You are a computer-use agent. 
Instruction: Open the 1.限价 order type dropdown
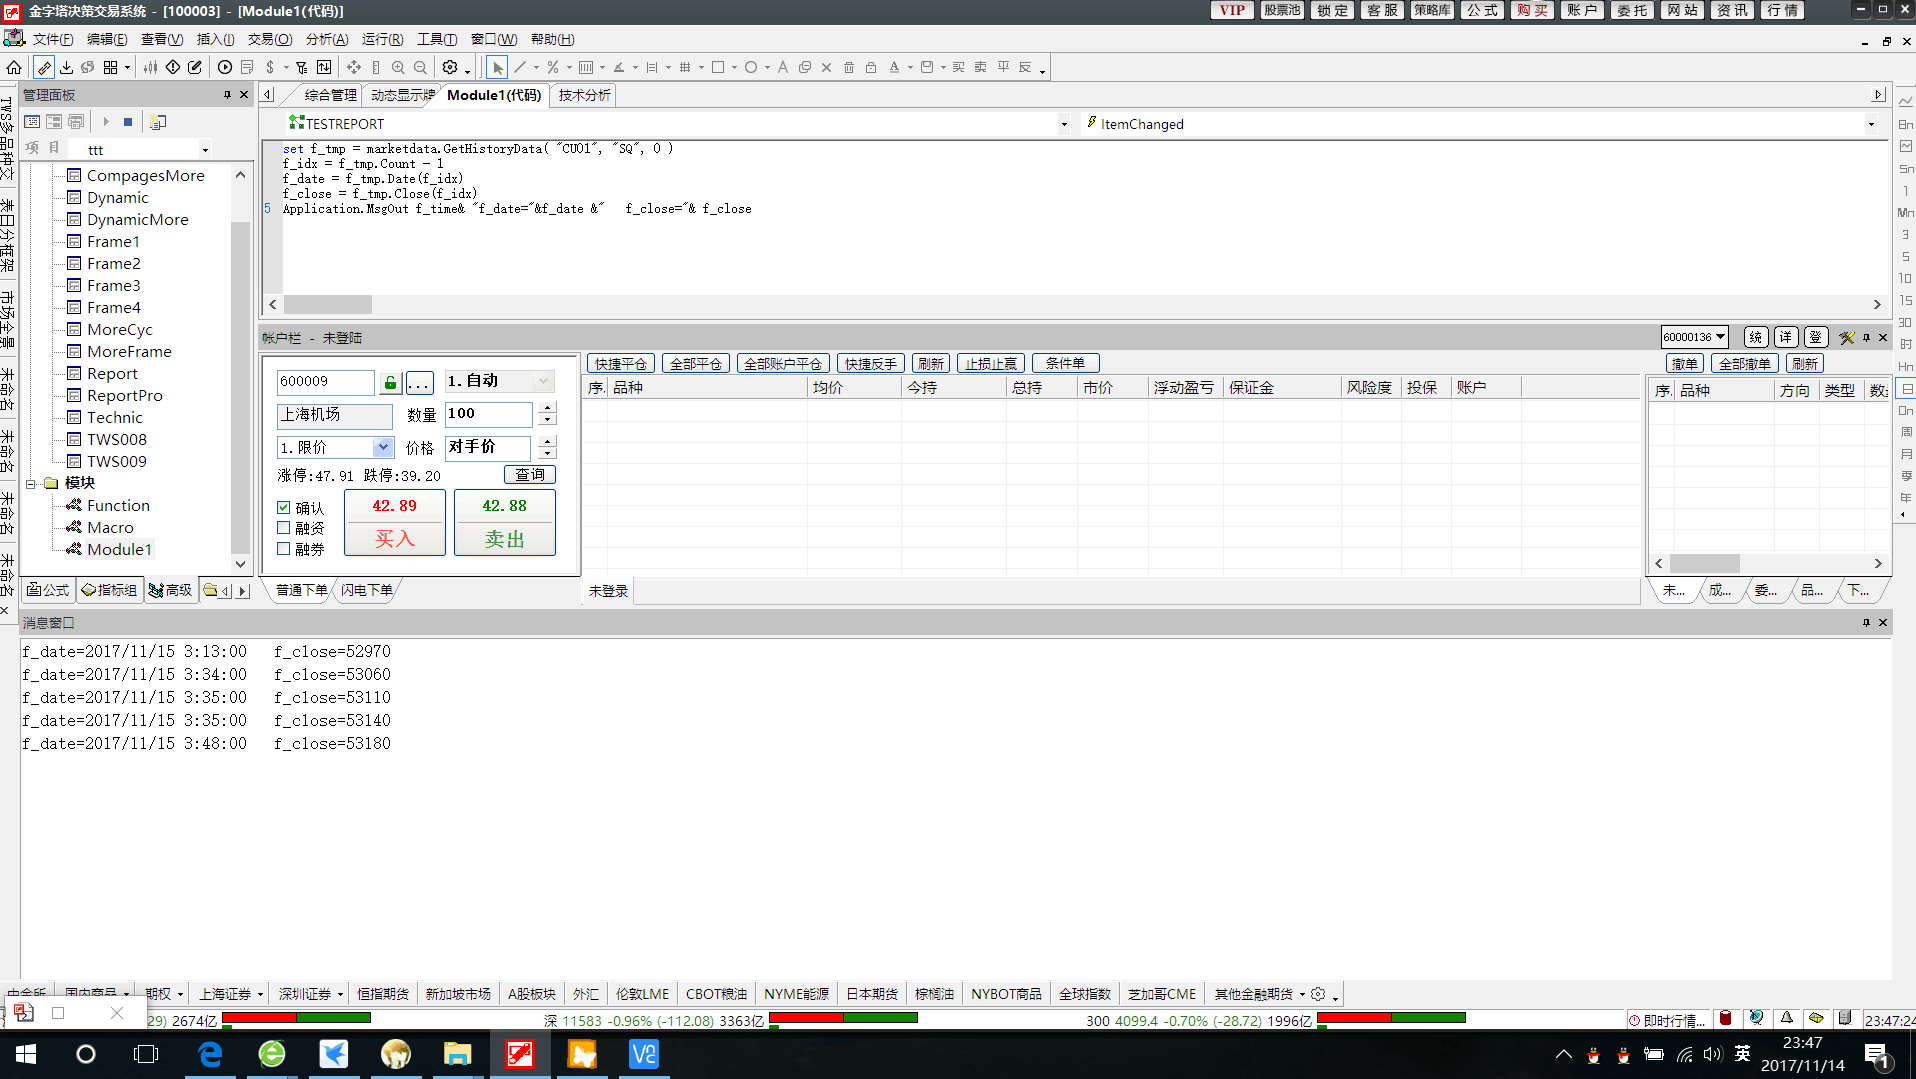382,447
